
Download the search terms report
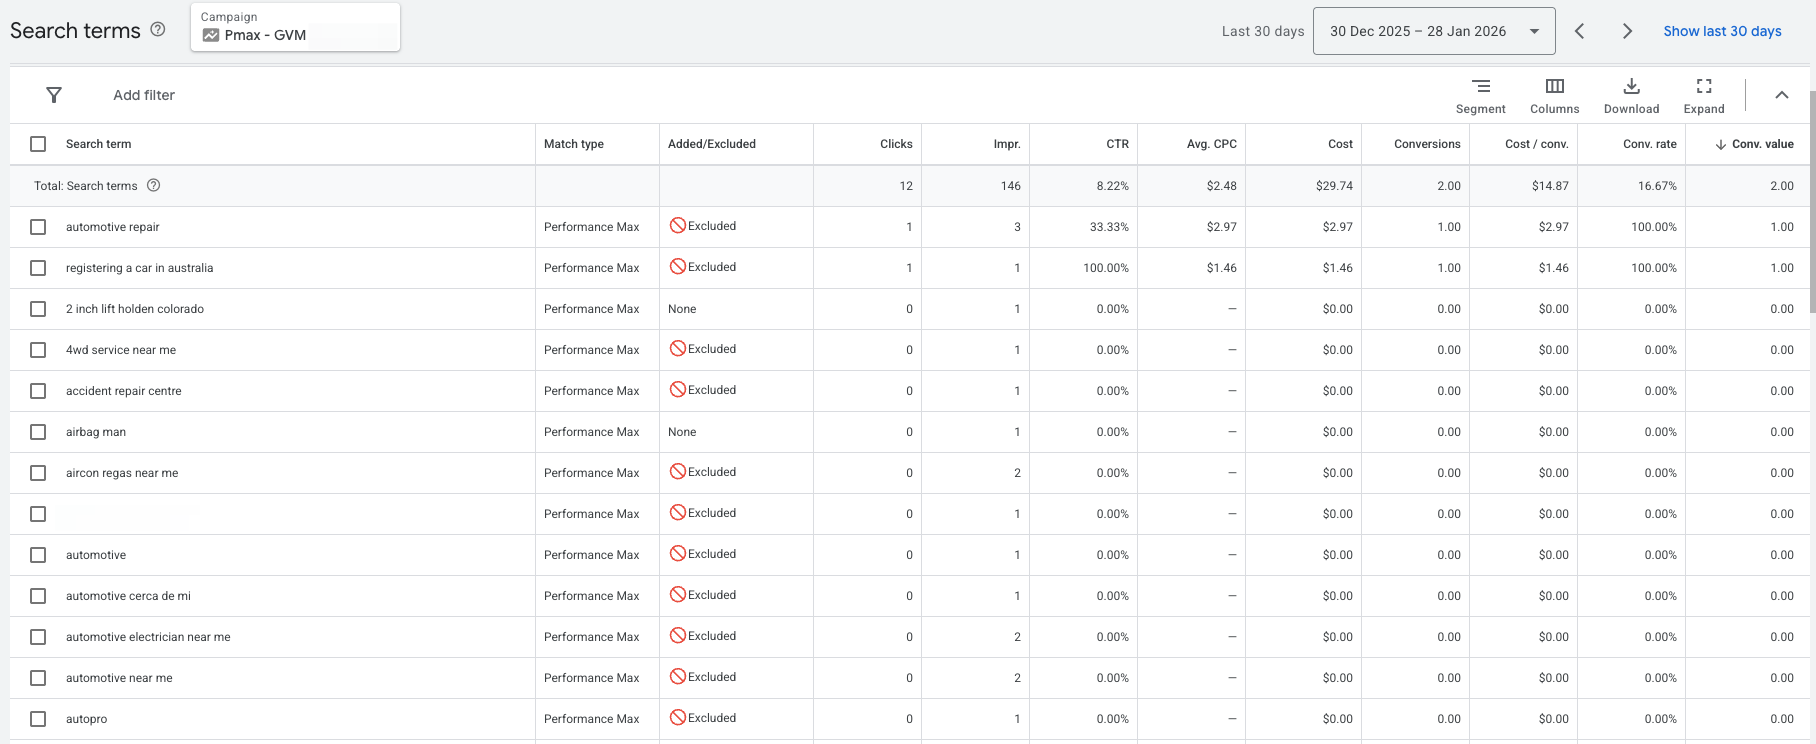coord(1631,86)
